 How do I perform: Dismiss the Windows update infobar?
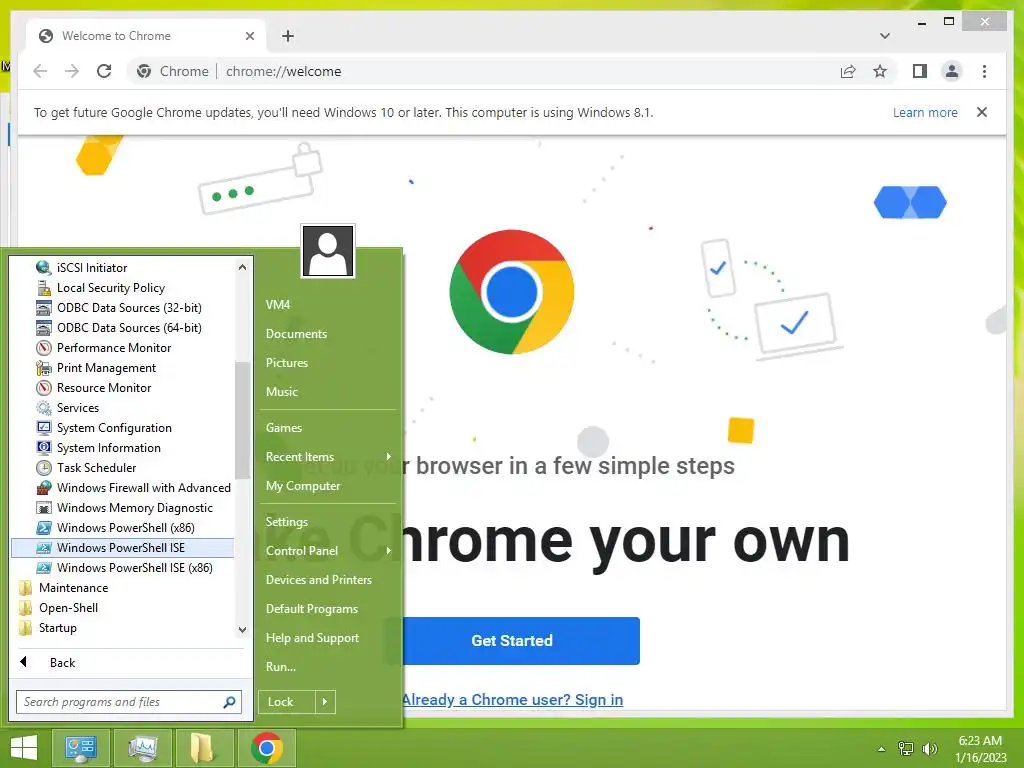(x=982, y=112)
